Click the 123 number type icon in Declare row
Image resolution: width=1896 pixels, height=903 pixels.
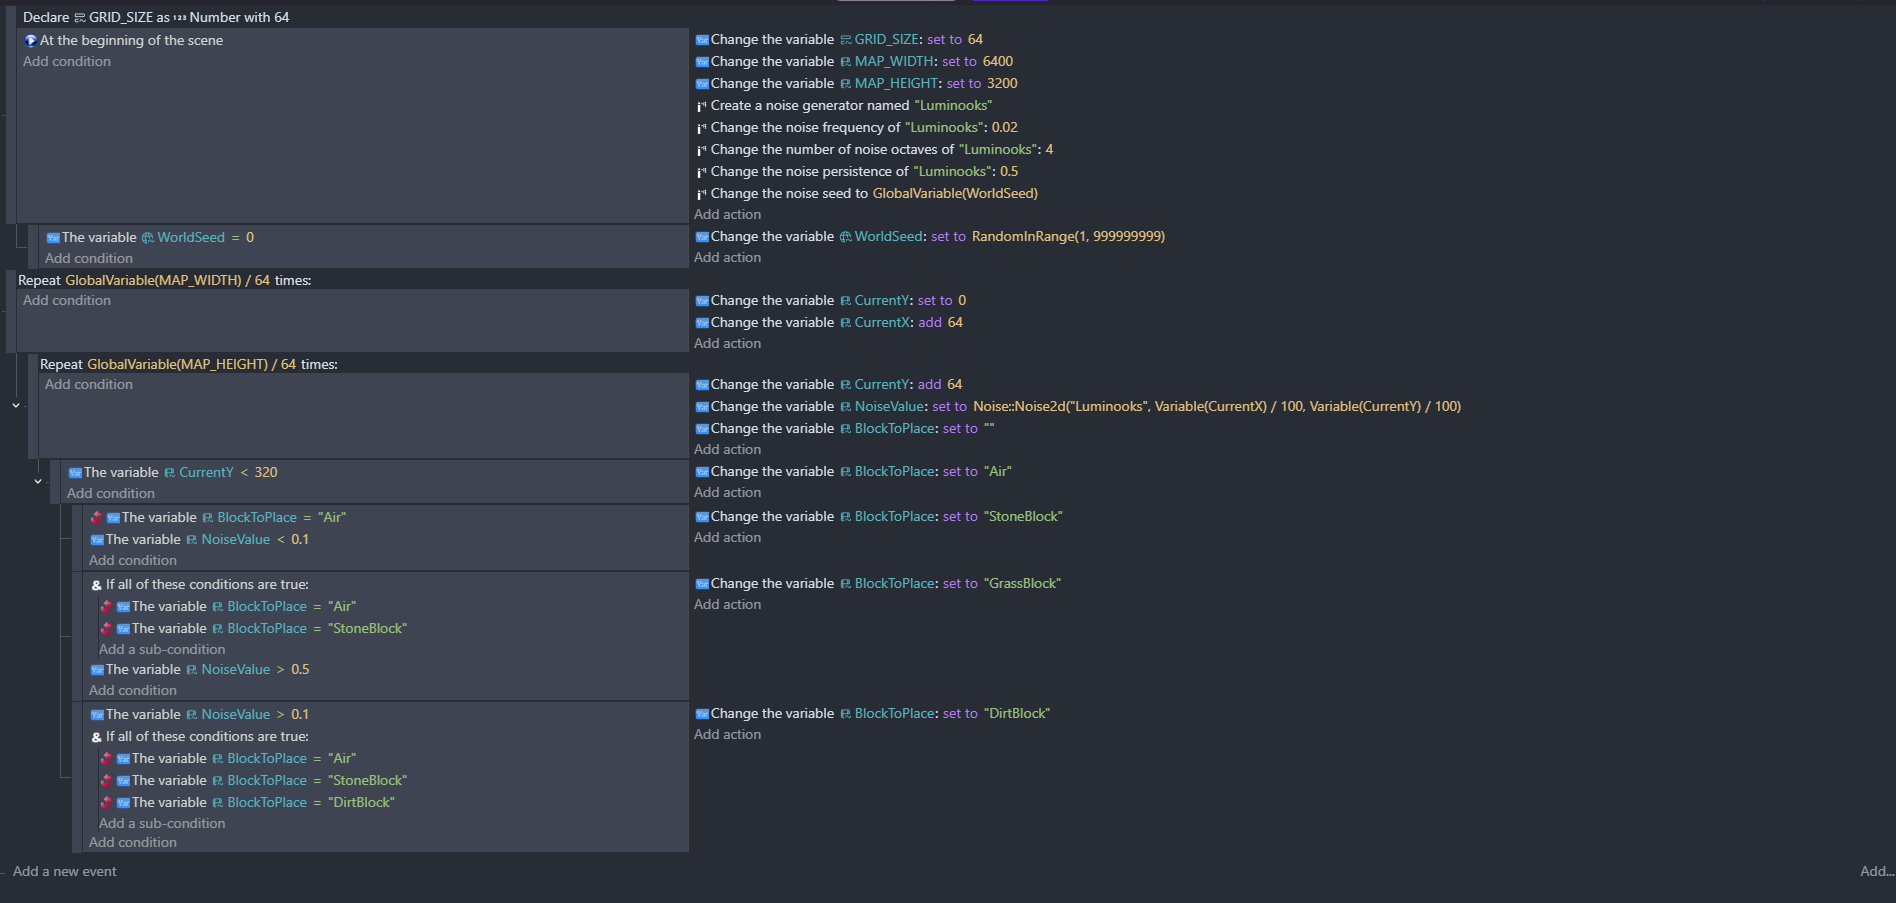coord(180,18)
